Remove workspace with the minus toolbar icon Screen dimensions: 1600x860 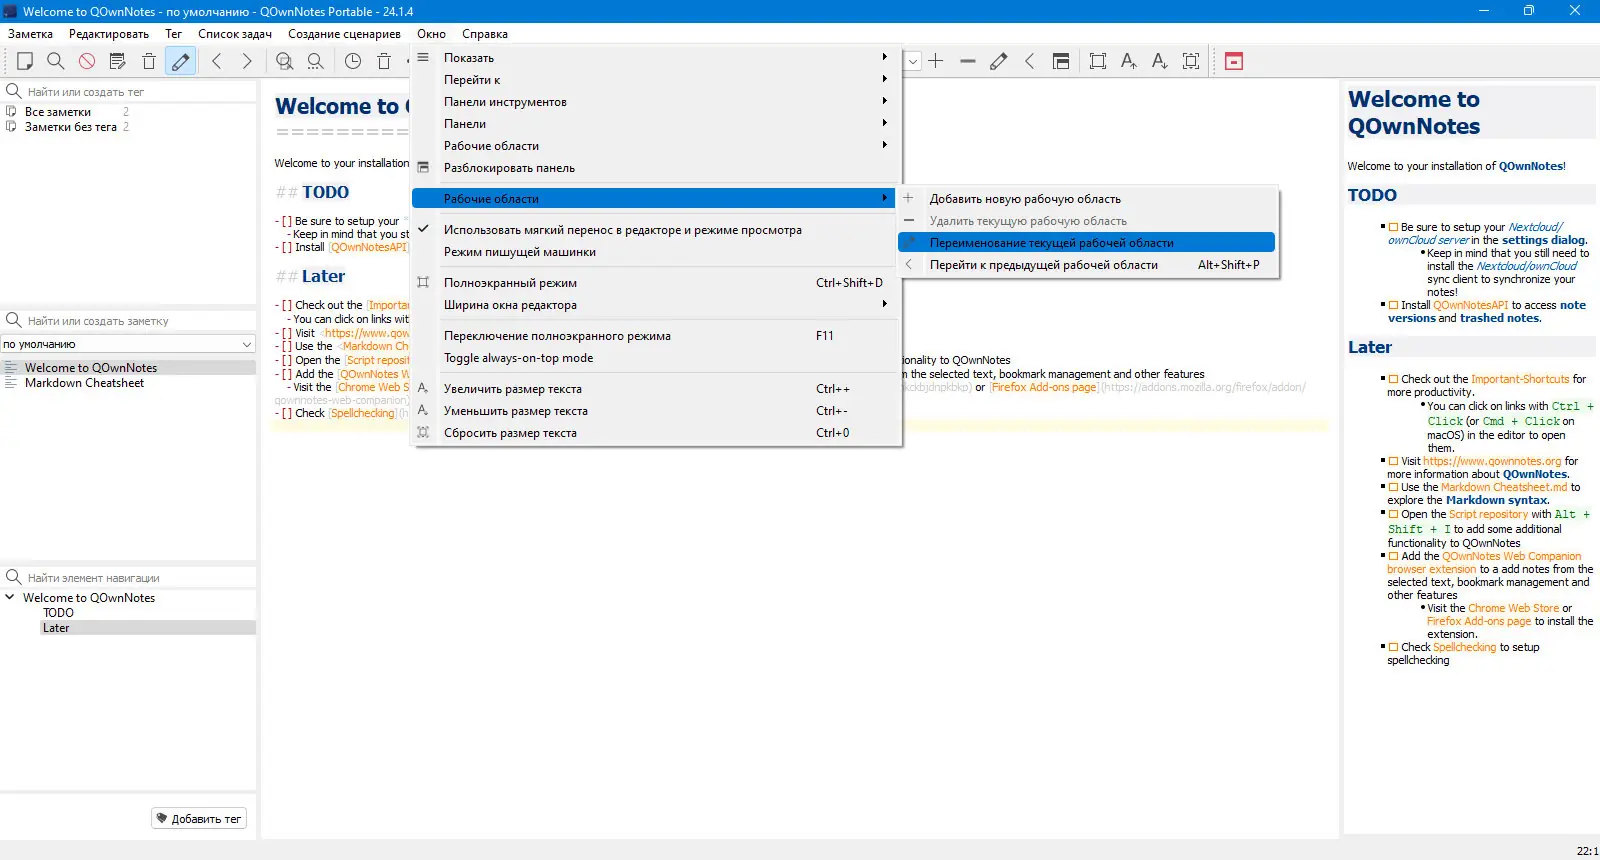pyautogui.click(x=967, y=61)
